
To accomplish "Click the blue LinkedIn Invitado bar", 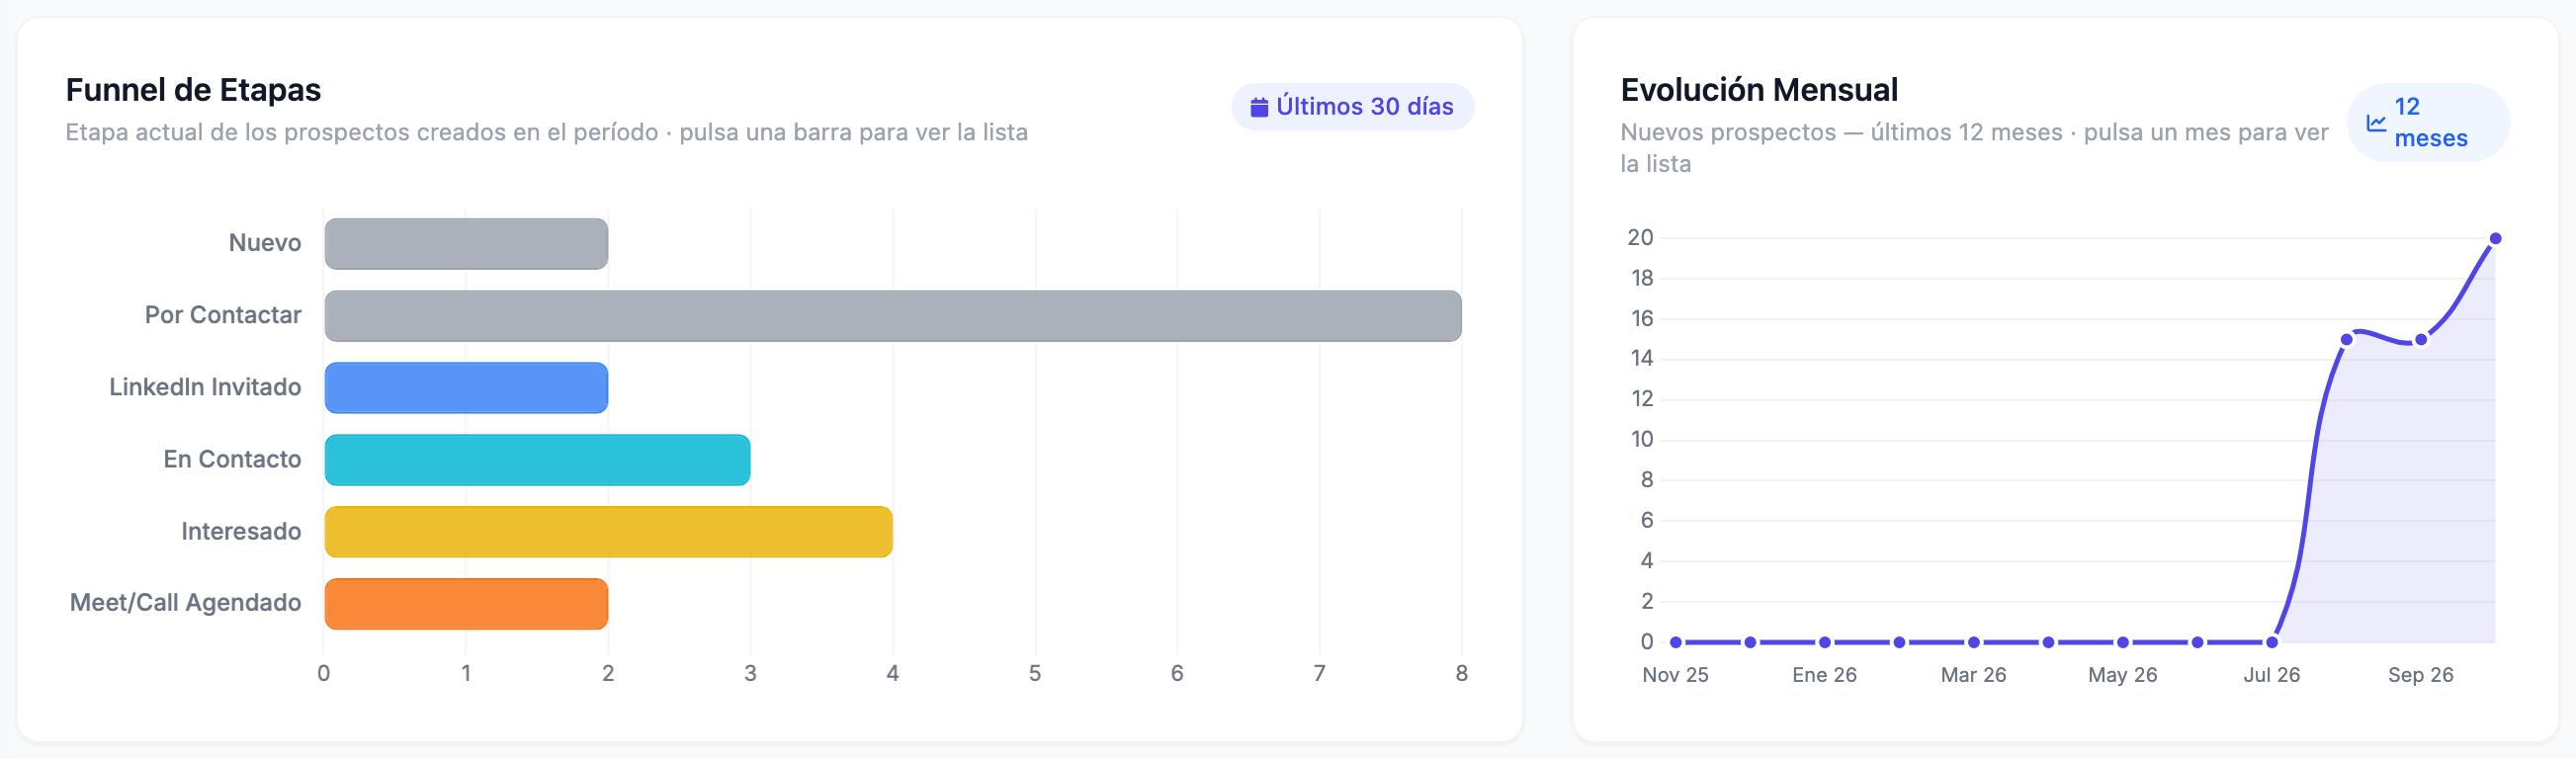I will tap(466, 388).
